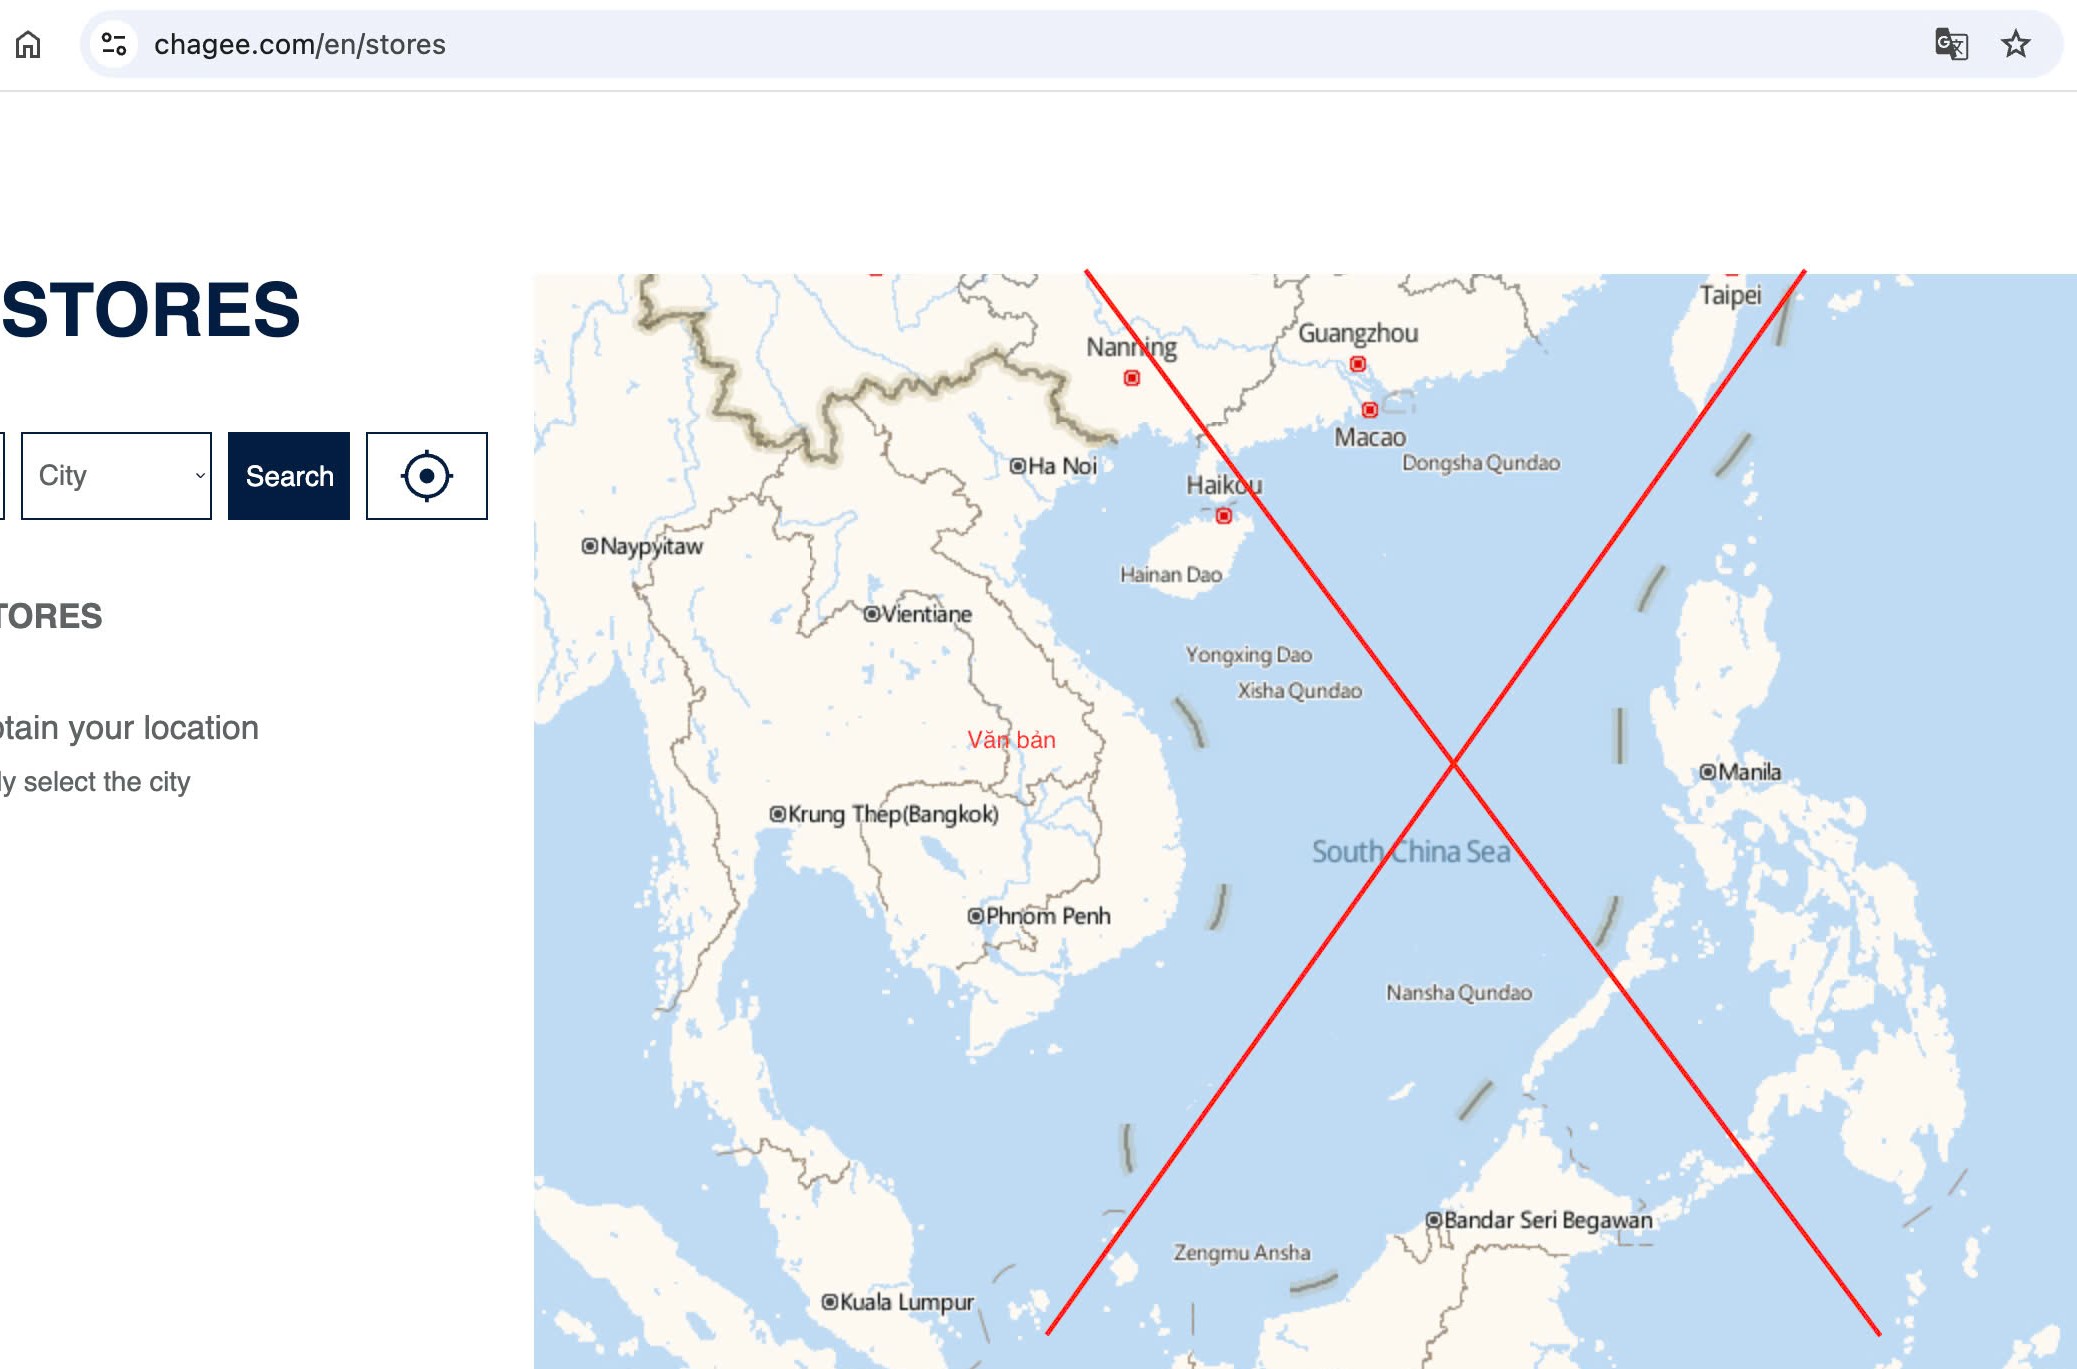Image resolution: width=2077 pixels, height=1369 pixels.
Task: Click the Search button
Action: 289,476
